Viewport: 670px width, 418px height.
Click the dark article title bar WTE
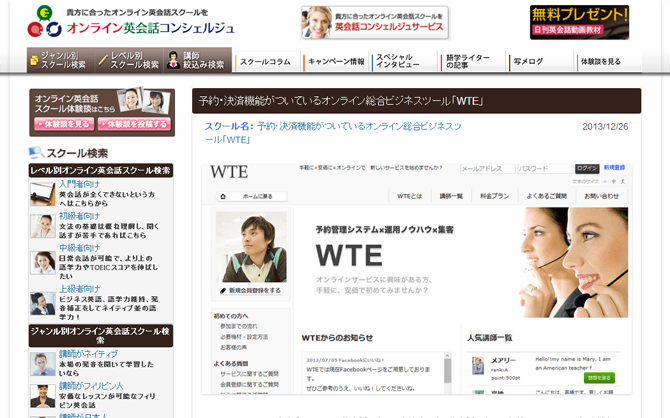(x=417, y=101)
